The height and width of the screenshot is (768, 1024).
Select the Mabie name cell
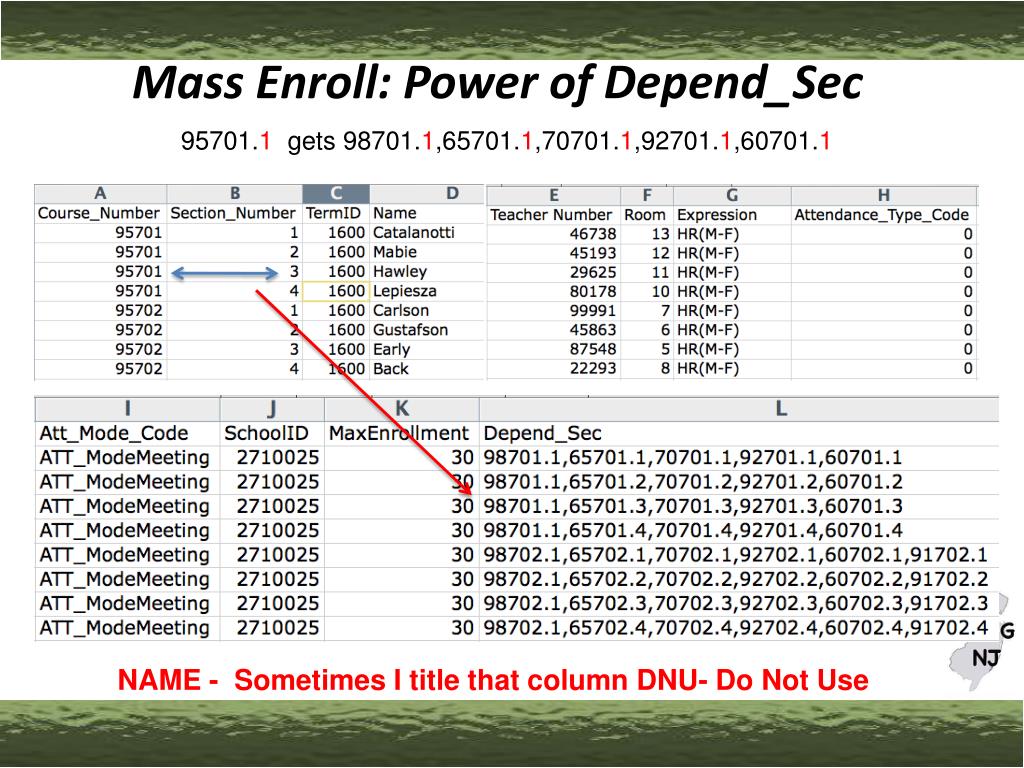(427, 252)
